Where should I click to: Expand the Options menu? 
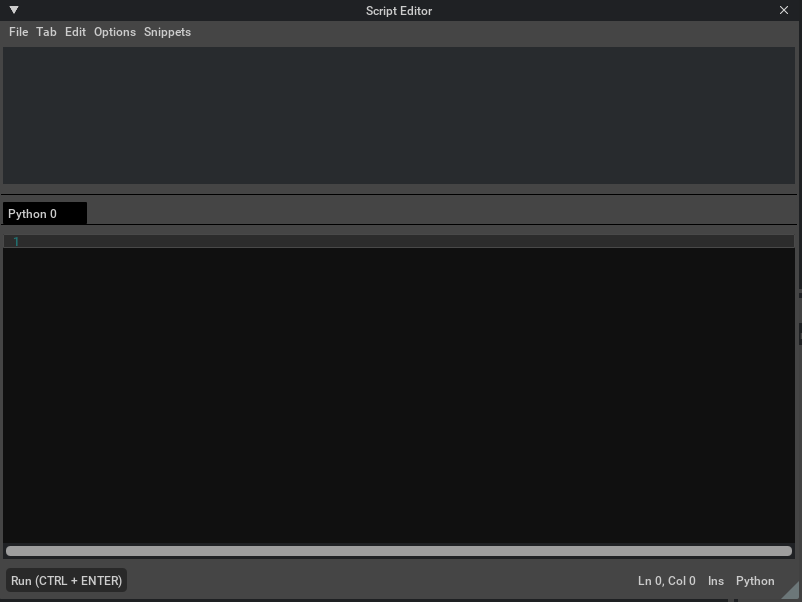115,32
